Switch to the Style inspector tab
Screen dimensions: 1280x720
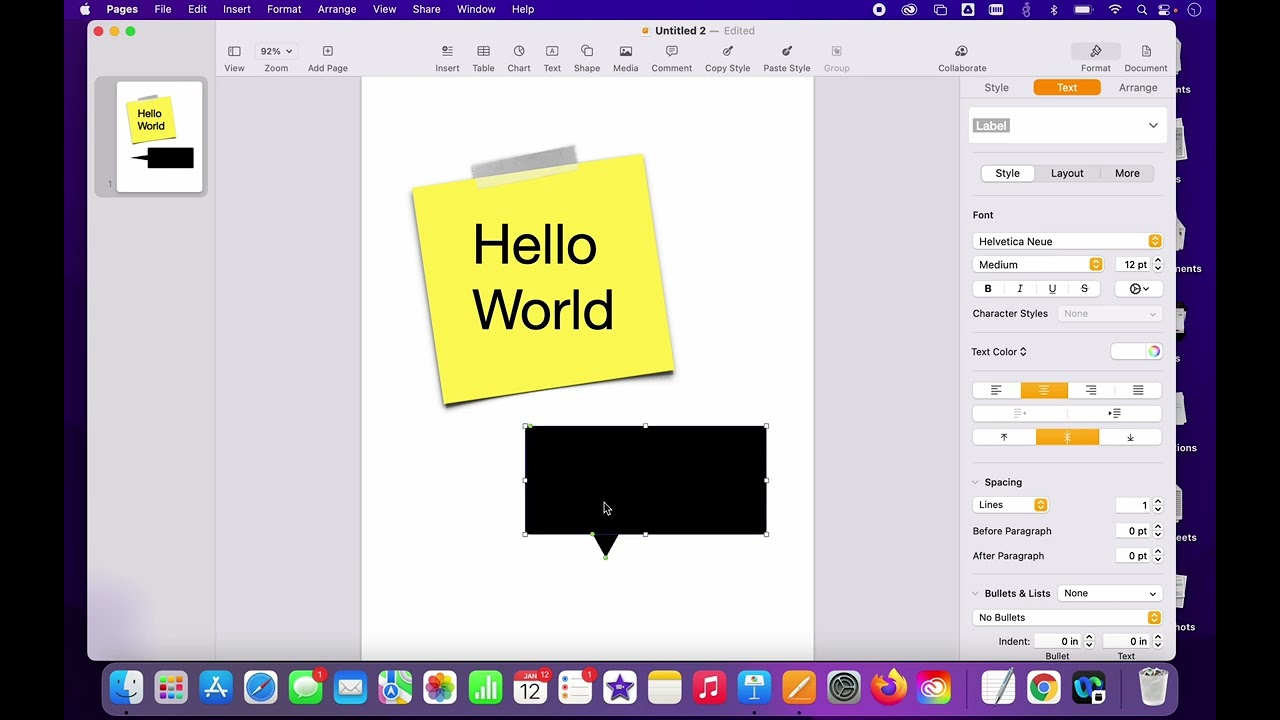pyautogui.click(x=997, y=88)
